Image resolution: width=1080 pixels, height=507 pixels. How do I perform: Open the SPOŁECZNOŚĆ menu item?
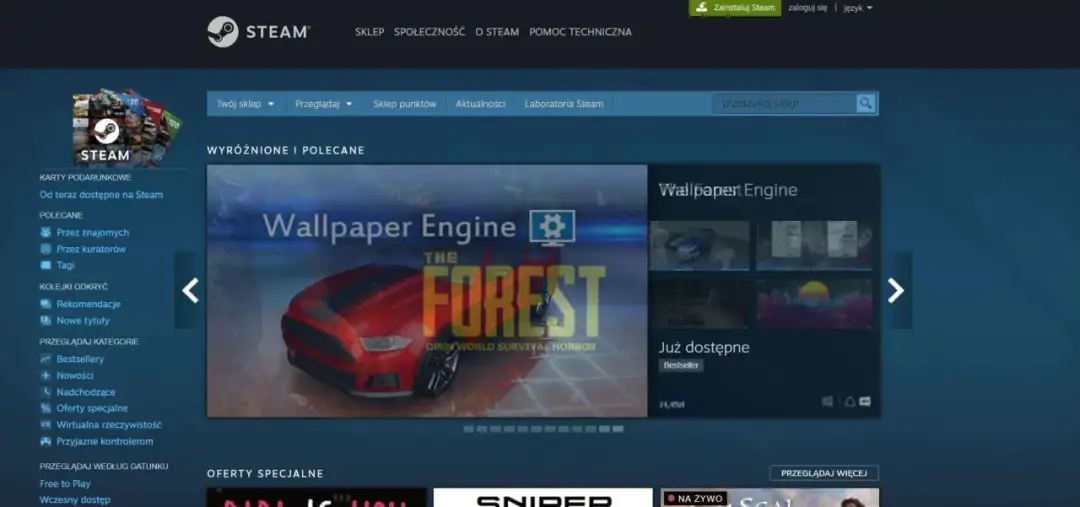coord(429,32)
